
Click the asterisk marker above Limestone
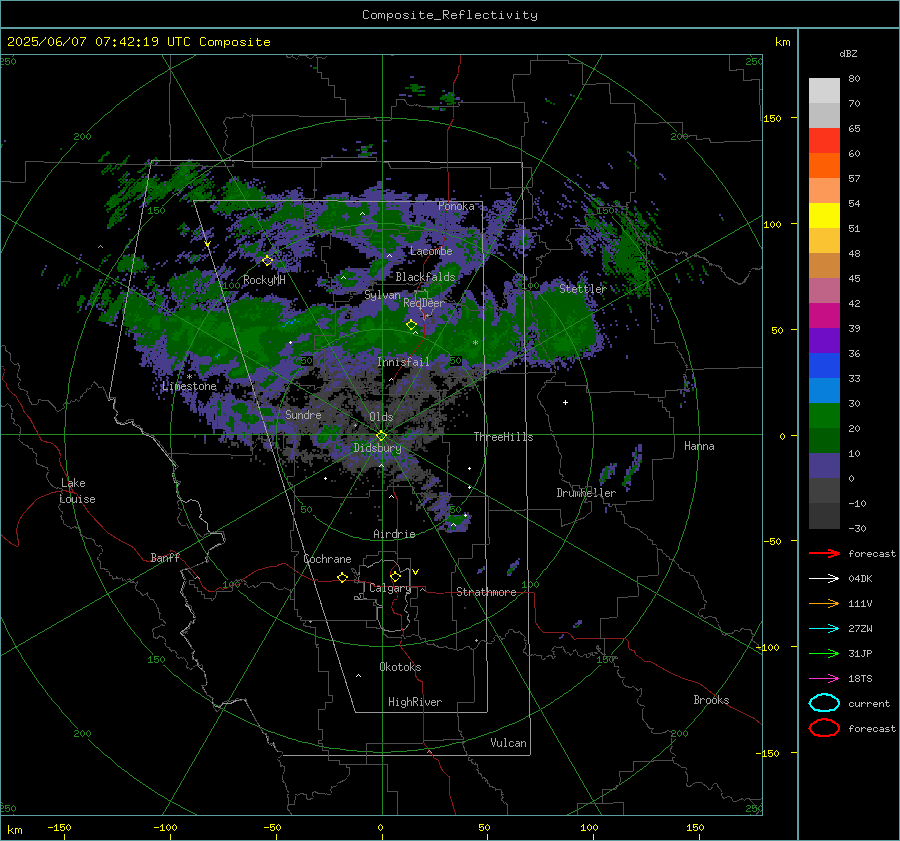click(189, 377)
